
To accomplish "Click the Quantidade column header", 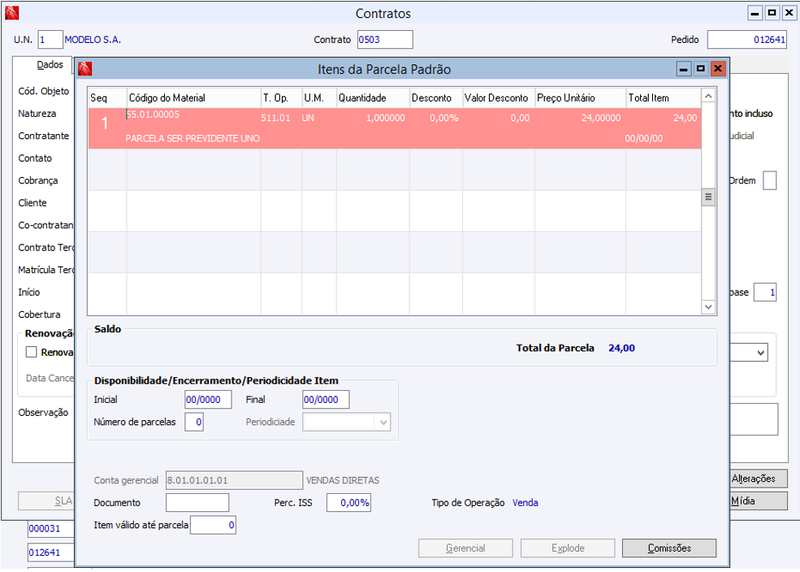I will click(x=373, y=98).
